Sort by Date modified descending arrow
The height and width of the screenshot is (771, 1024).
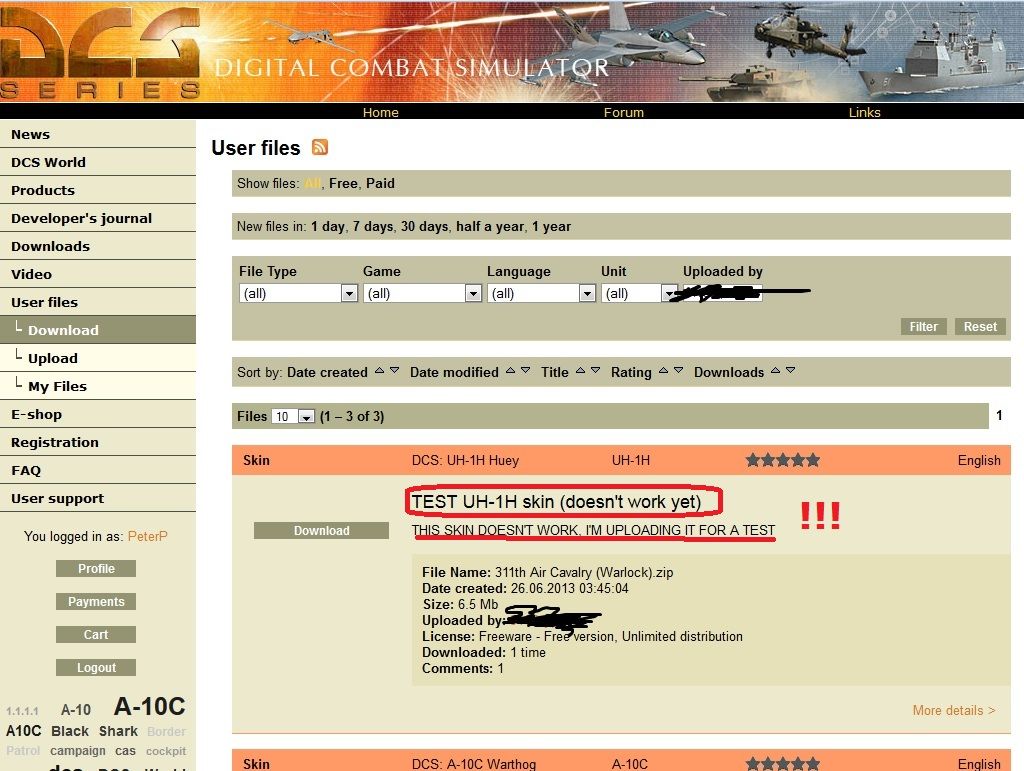[526, 371]
